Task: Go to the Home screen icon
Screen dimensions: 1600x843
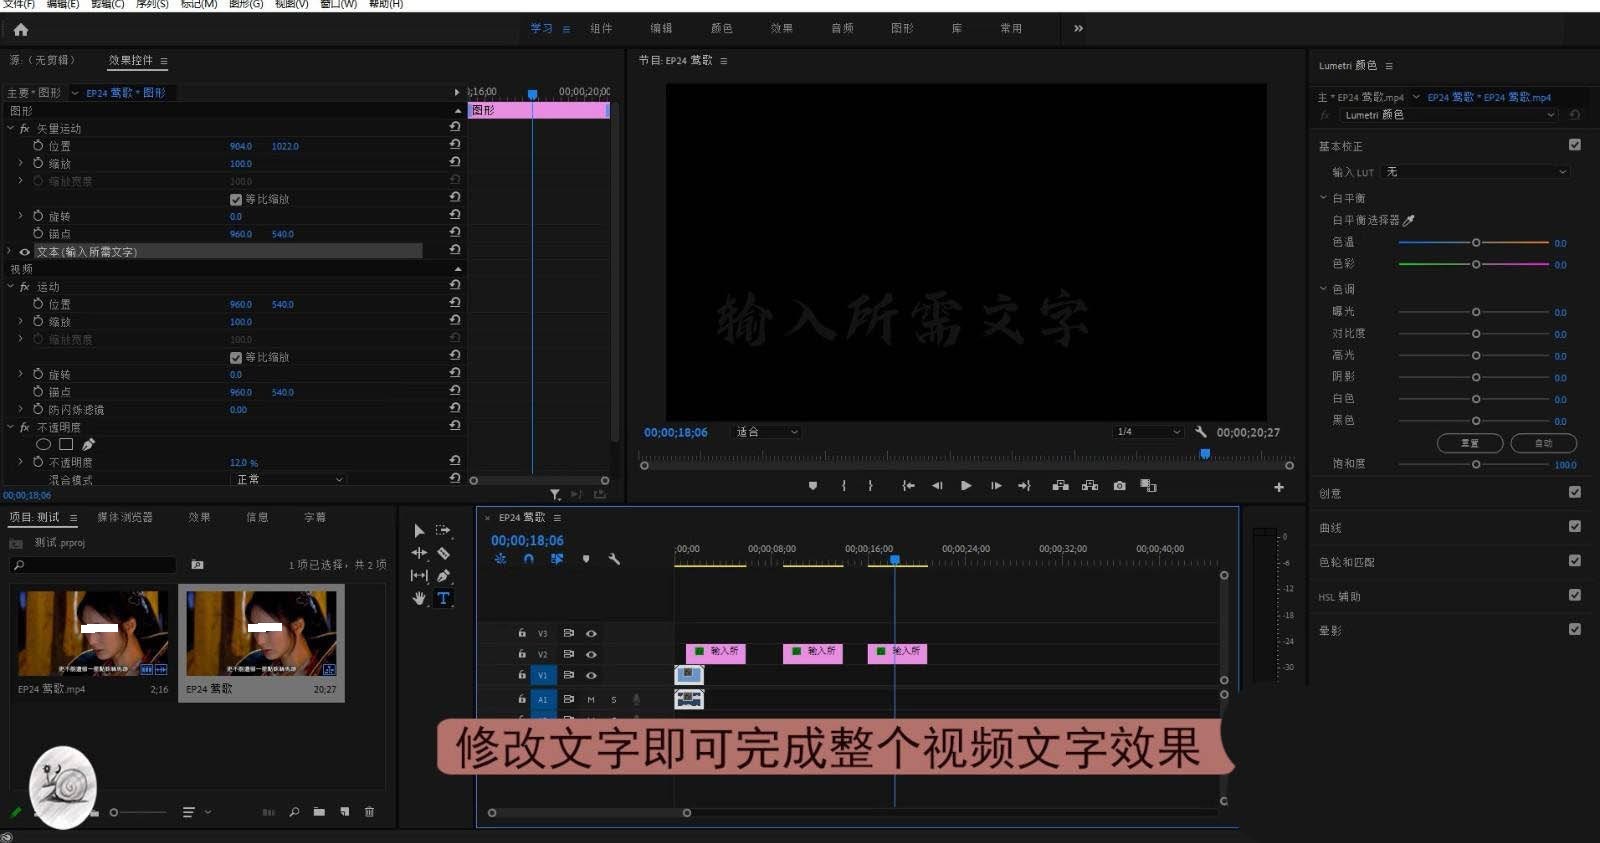Action: [21, 29]
